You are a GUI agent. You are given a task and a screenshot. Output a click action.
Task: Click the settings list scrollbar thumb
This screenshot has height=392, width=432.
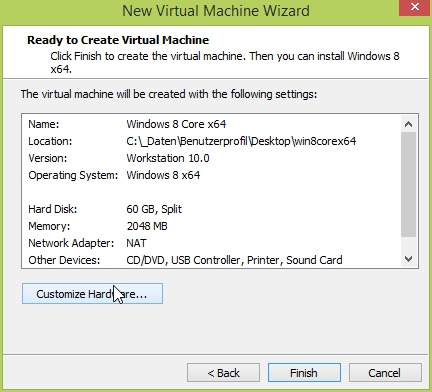pos(409,185)
